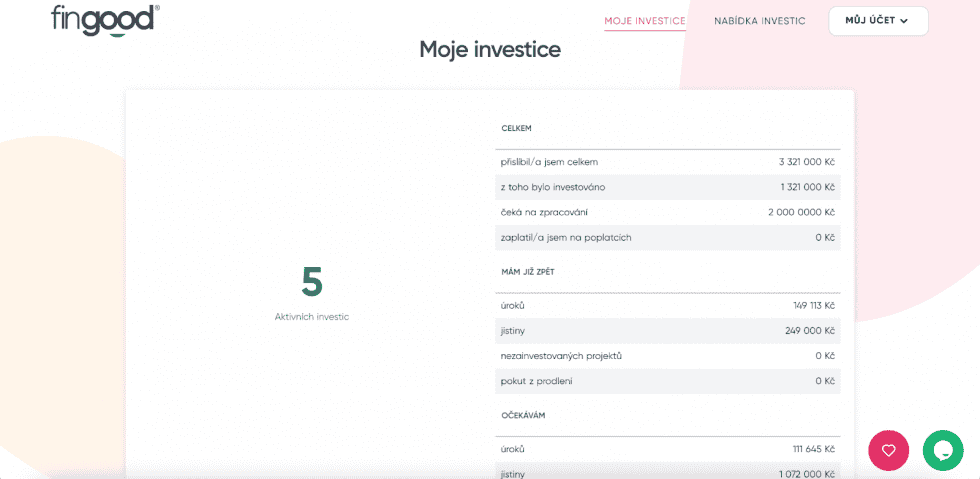Select the 'pokut z prodlení' row

click(x=667, y=381)
